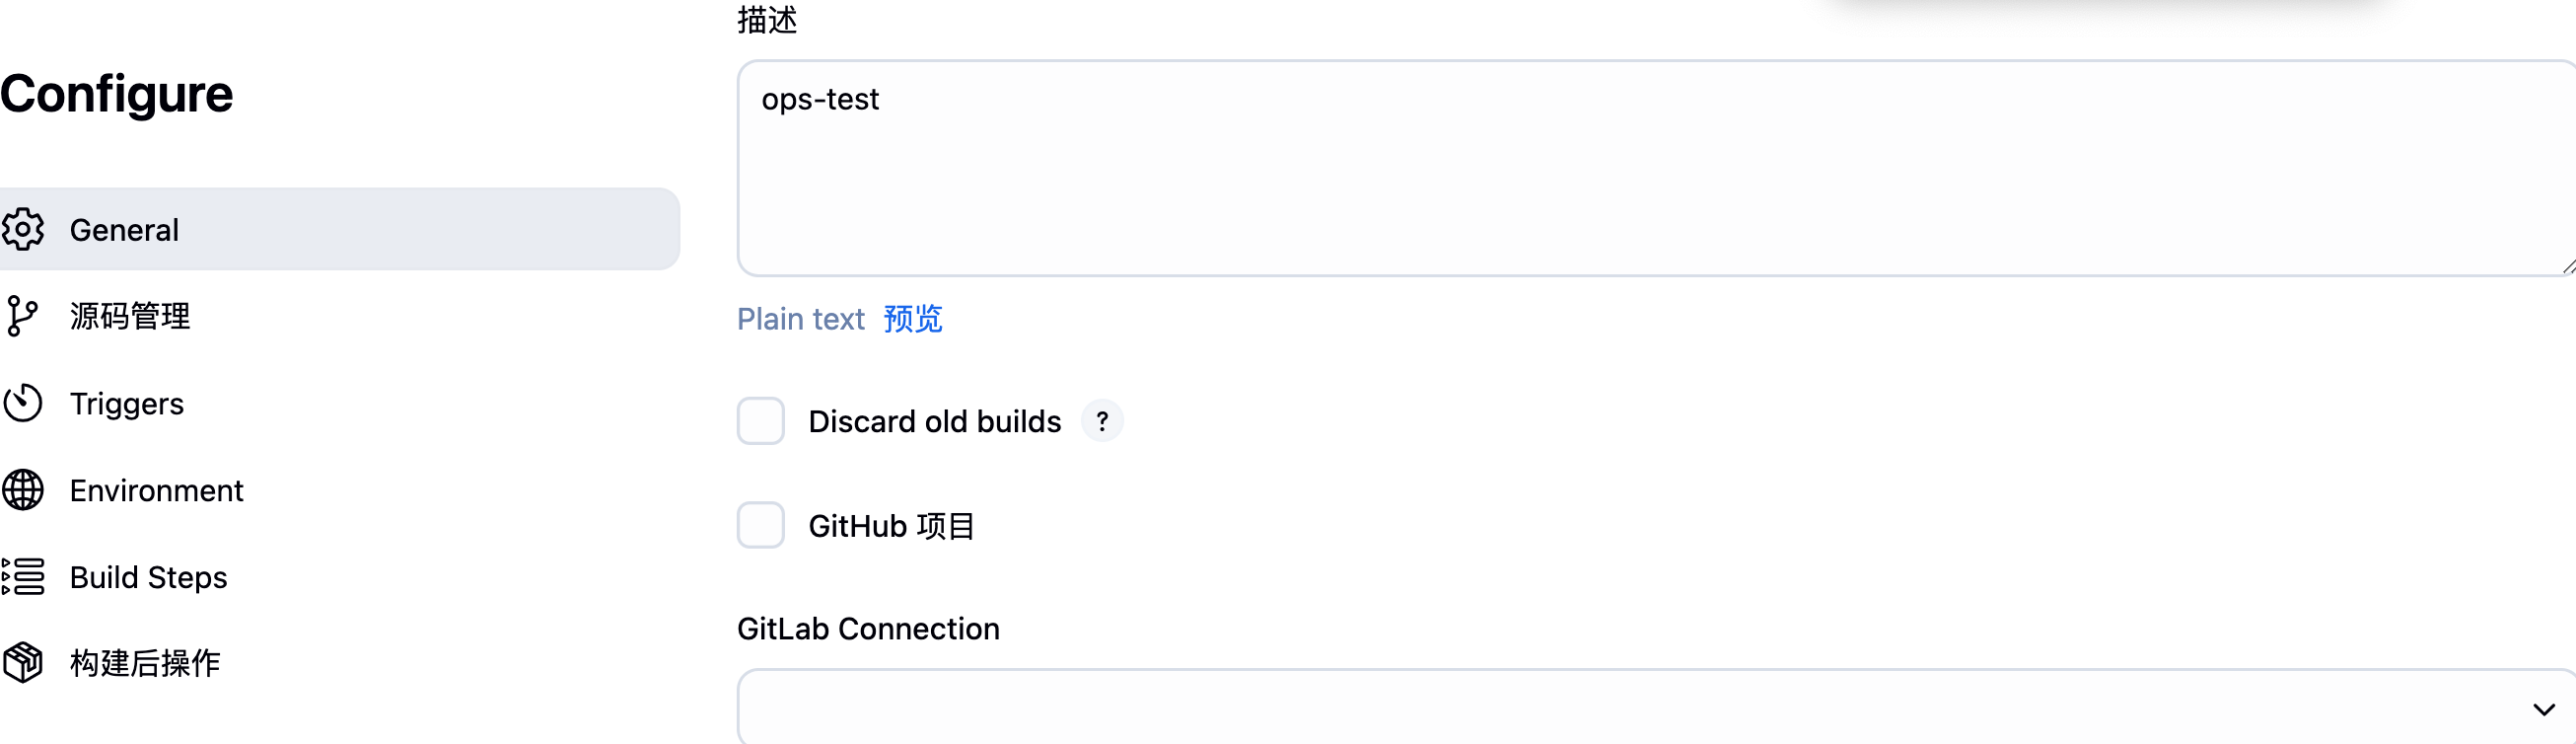Click the General gear icon

23,229
